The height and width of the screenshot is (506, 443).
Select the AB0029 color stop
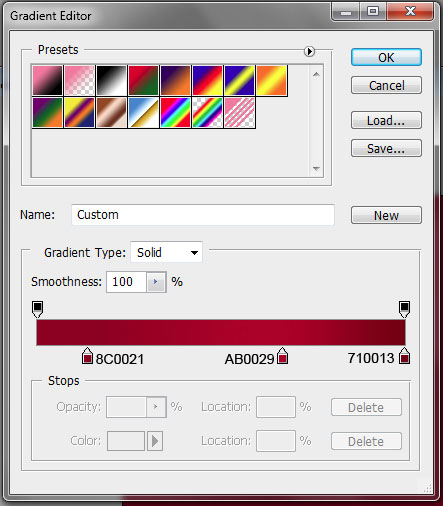pyautogui.click(x=283, y=356)
